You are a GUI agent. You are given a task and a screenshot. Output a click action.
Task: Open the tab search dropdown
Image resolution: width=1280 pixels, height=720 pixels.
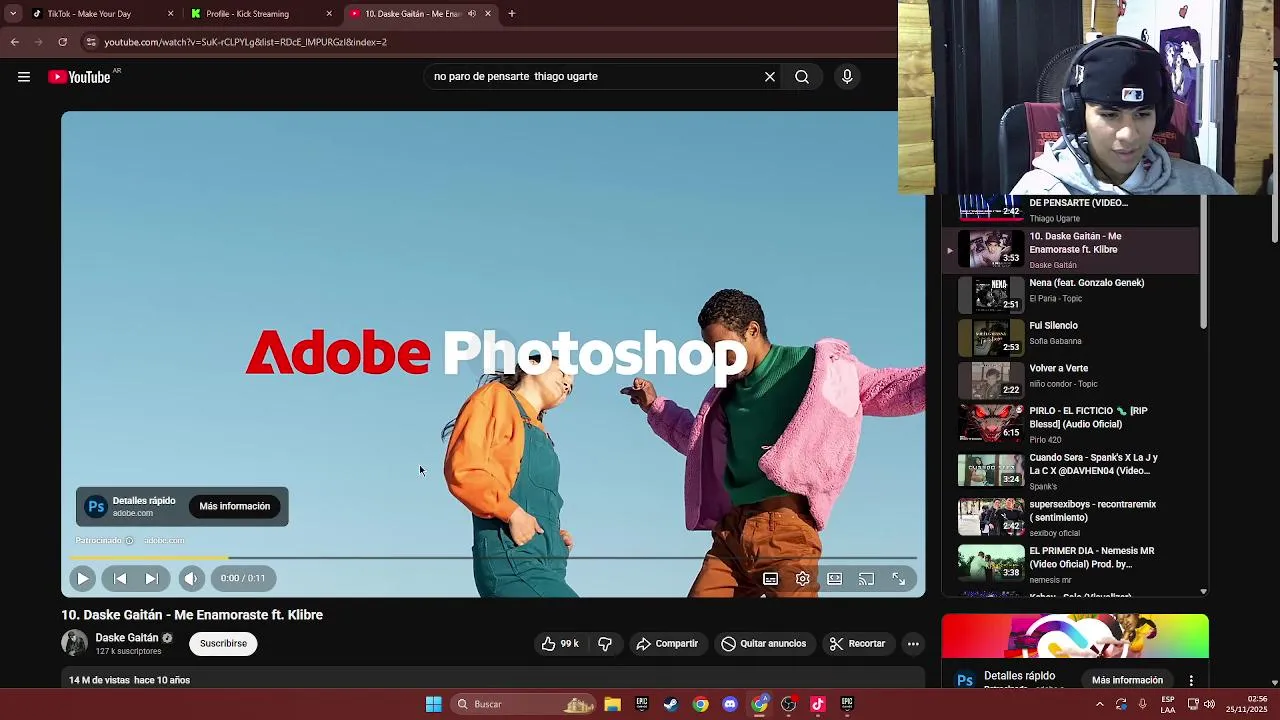[x=12, y=14]
